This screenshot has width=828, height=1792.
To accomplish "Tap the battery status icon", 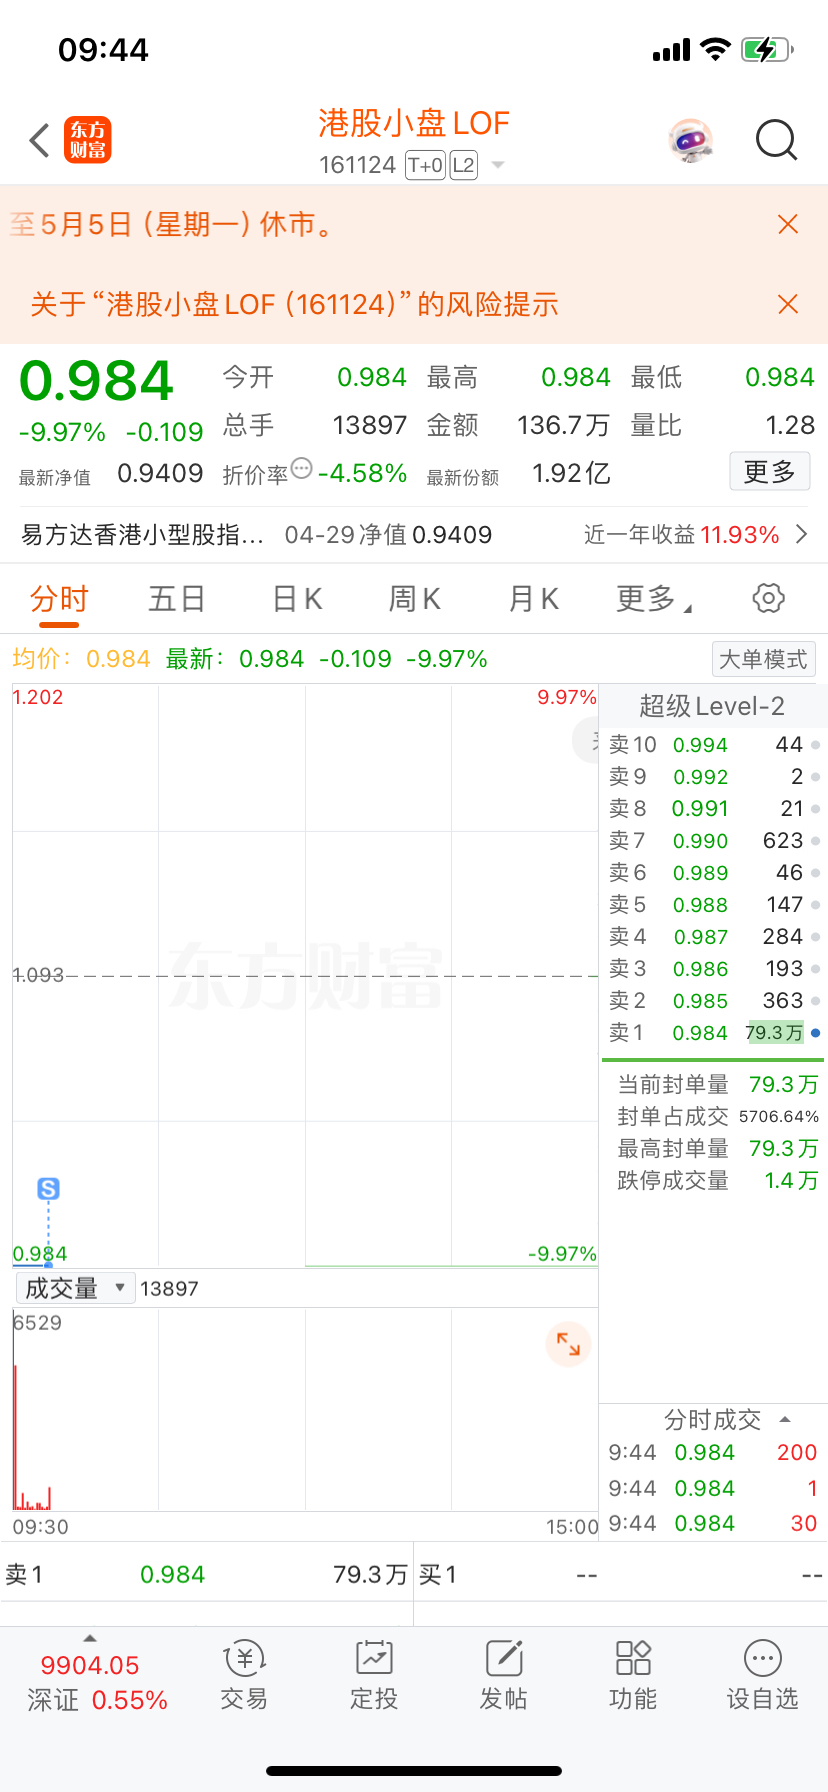I will (x=767, y=49).
